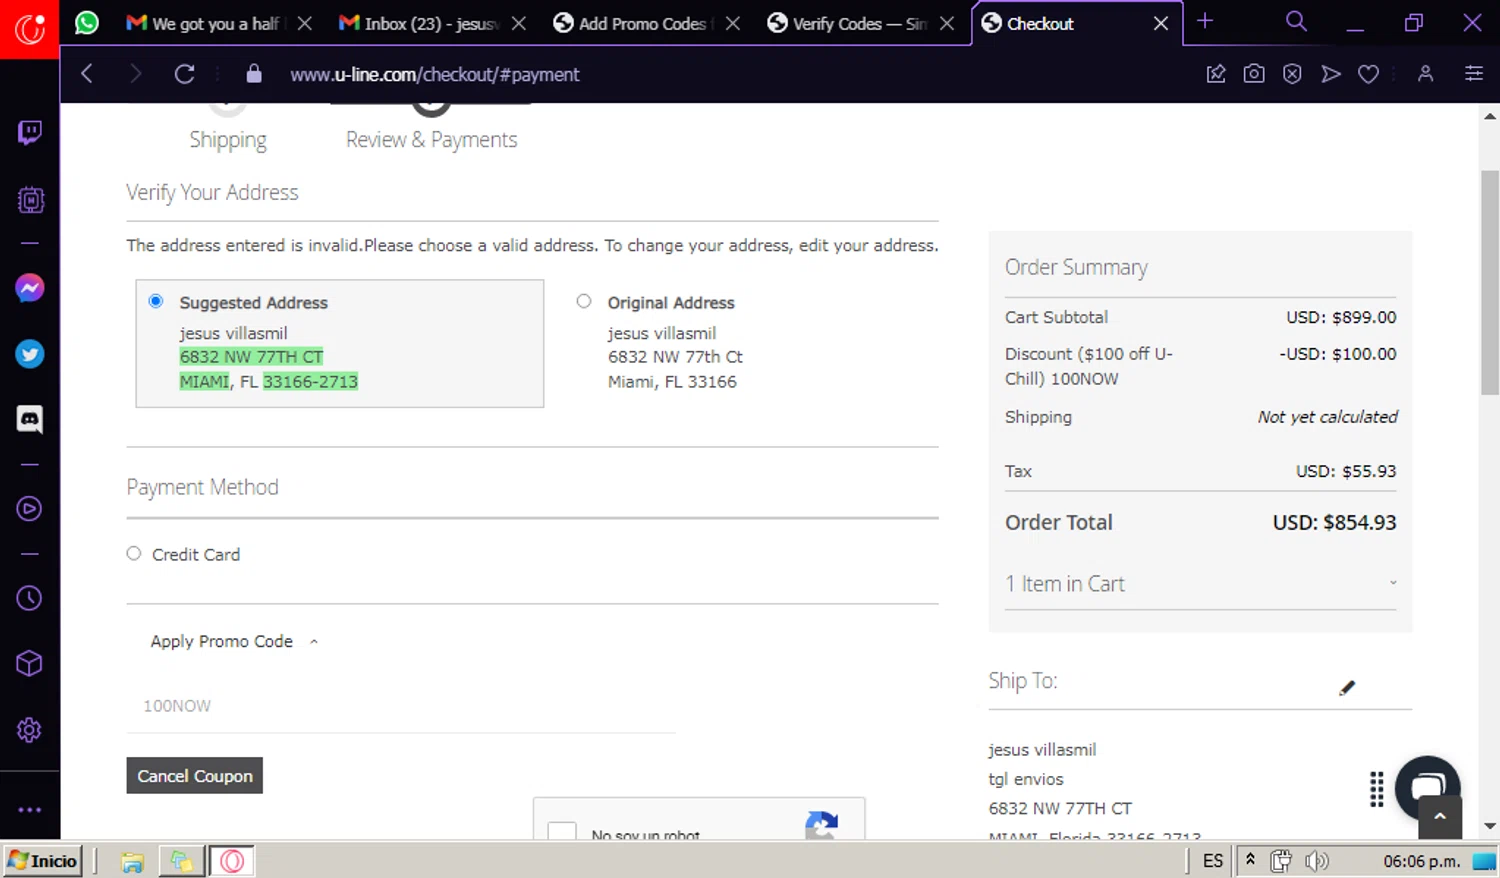Open the live chat bubble
This screenshot has width=1500, height=878.
coord(1427,787)
